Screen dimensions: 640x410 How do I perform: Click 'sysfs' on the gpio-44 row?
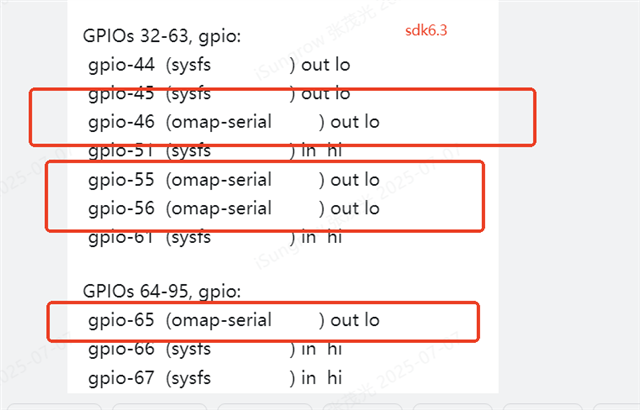point(191,65)
